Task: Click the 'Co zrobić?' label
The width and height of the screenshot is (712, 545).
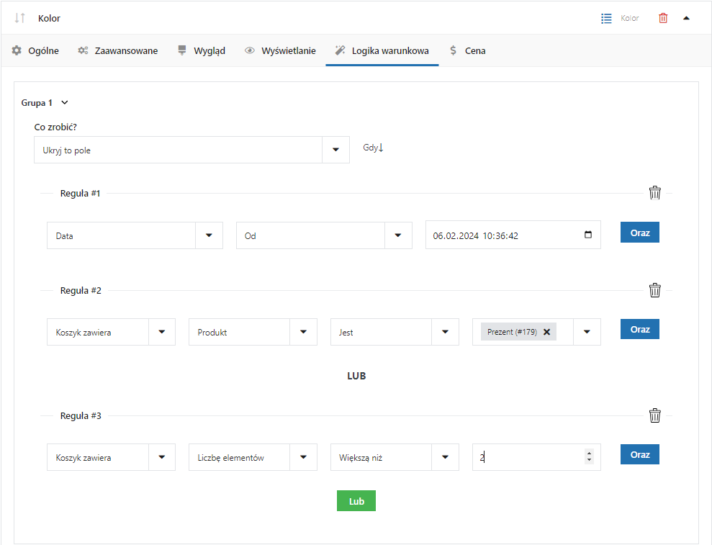Action: click(x=55, y=127)
